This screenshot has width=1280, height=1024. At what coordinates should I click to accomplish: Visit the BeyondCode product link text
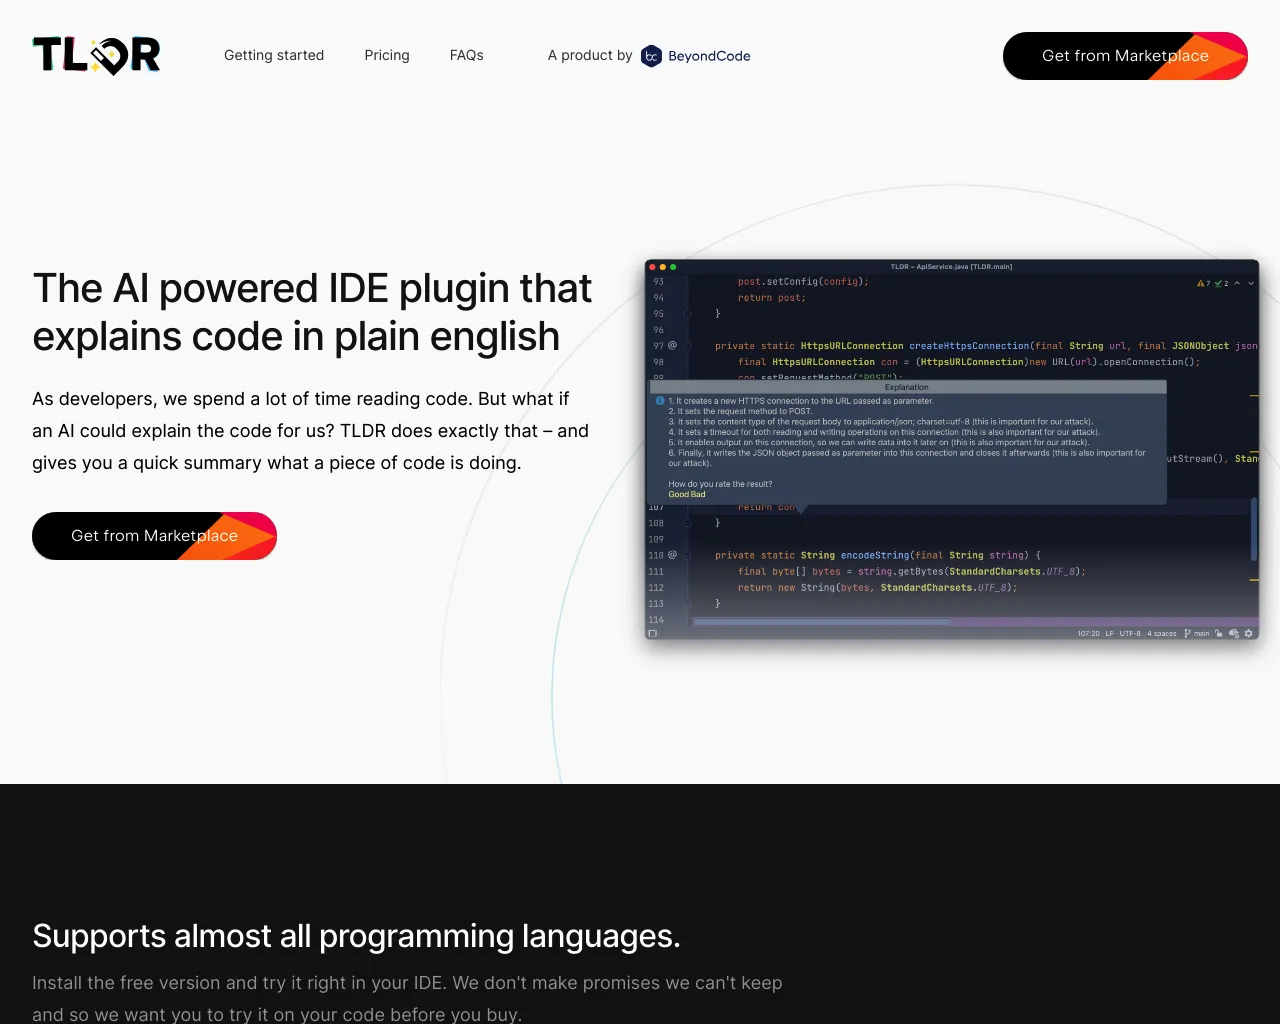[x=709, y=56]
